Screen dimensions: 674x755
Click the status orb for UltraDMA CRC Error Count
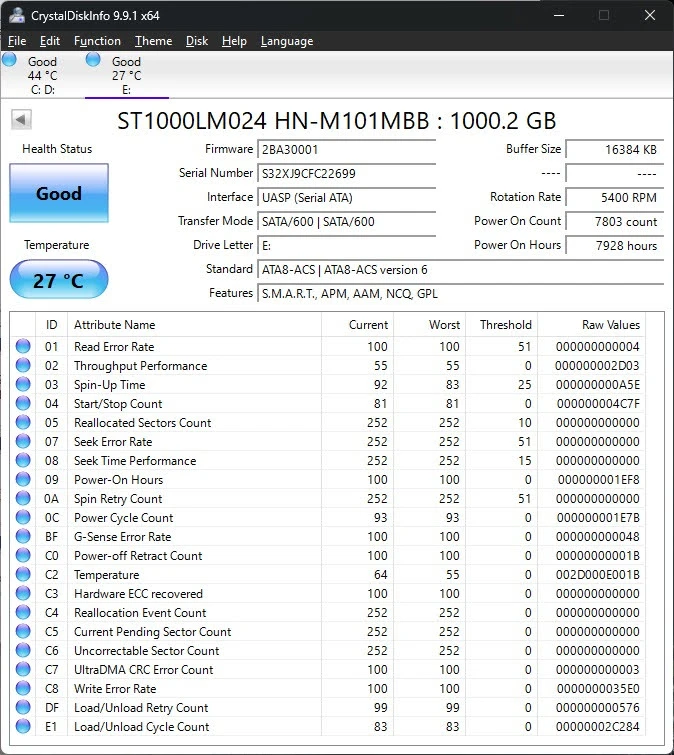[23, 669]
